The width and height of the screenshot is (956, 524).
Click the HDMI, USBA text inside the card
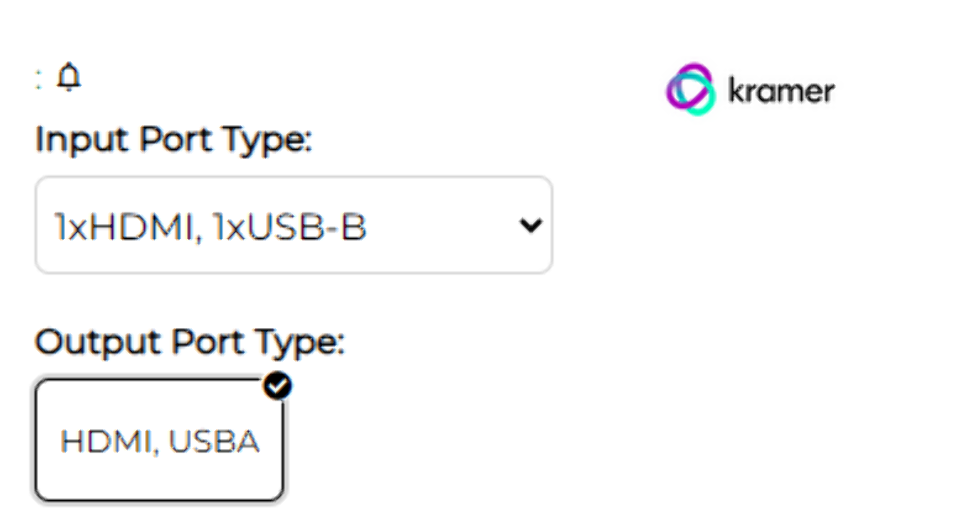(160, 441)
